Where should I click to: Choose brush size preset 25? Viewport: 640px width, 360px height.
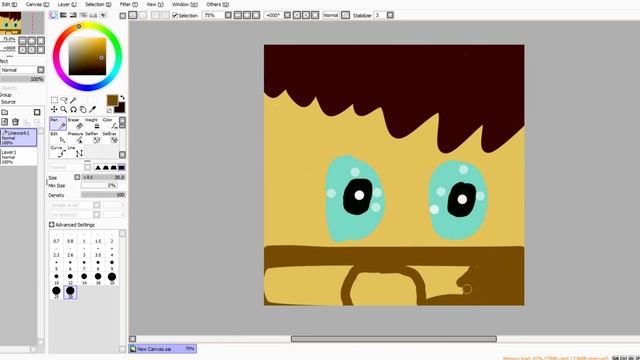point(56,292)
